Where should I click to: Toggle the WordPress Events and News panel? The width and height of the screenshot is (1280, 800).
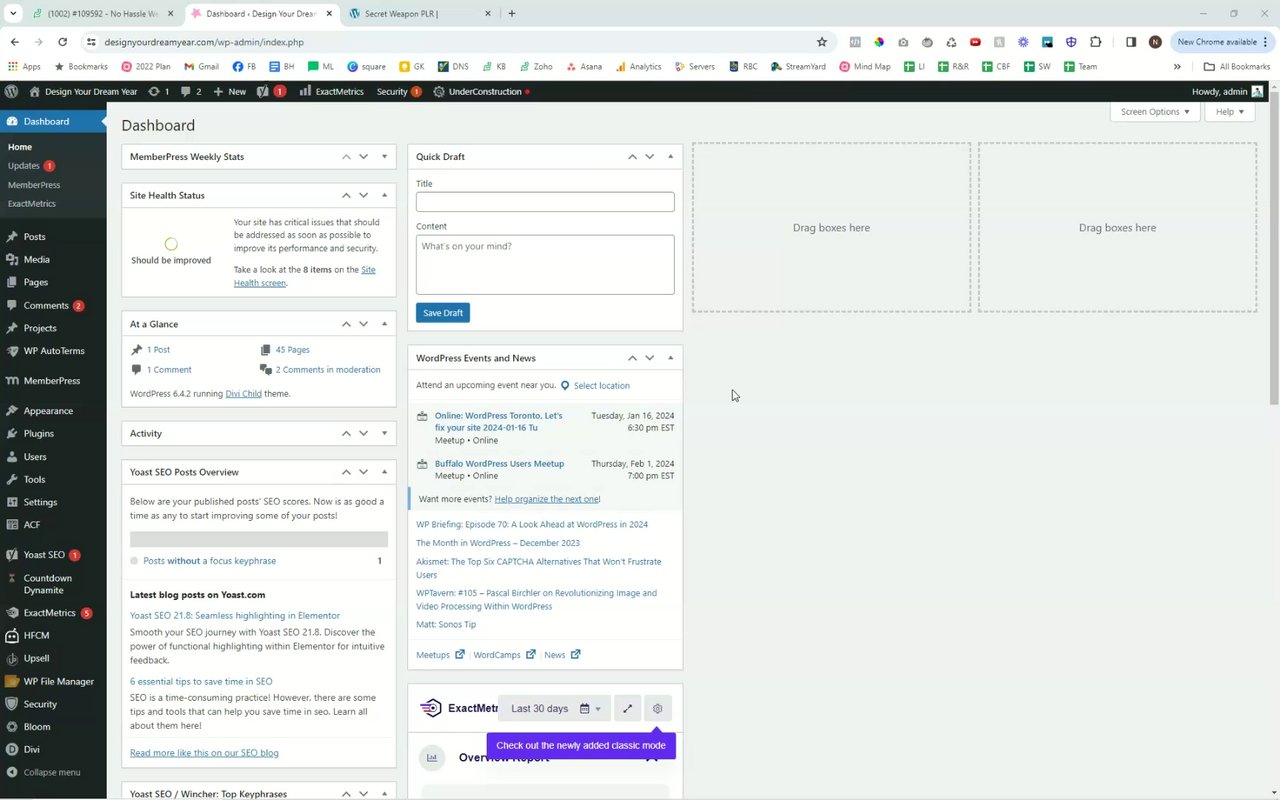click(x=670, y=358)
